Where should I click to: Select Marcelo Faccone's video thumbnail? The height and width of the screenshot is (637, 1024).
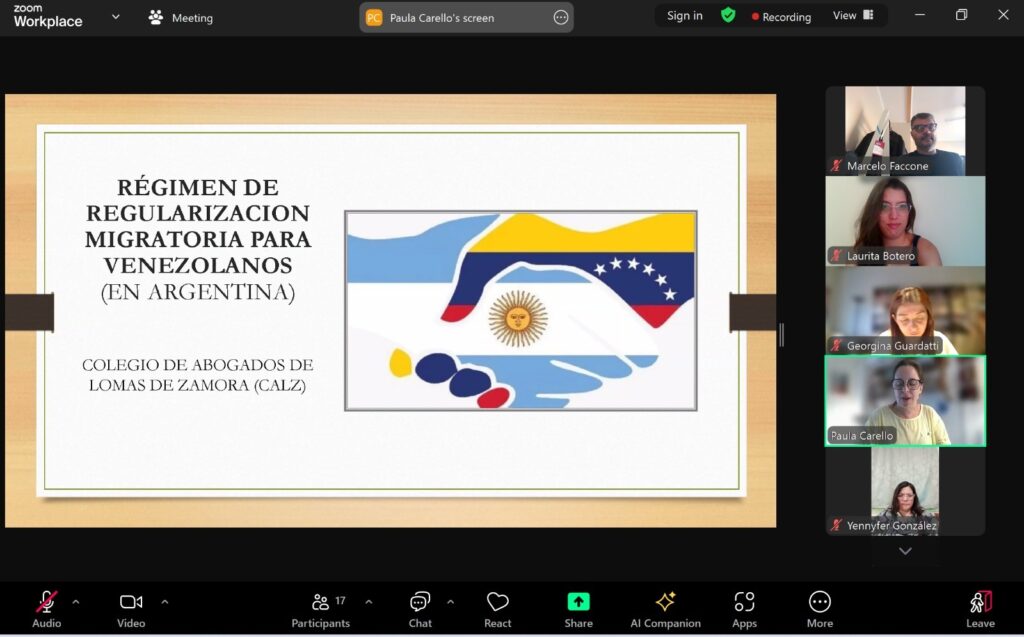pyautogui.click(x=905, y=131)
